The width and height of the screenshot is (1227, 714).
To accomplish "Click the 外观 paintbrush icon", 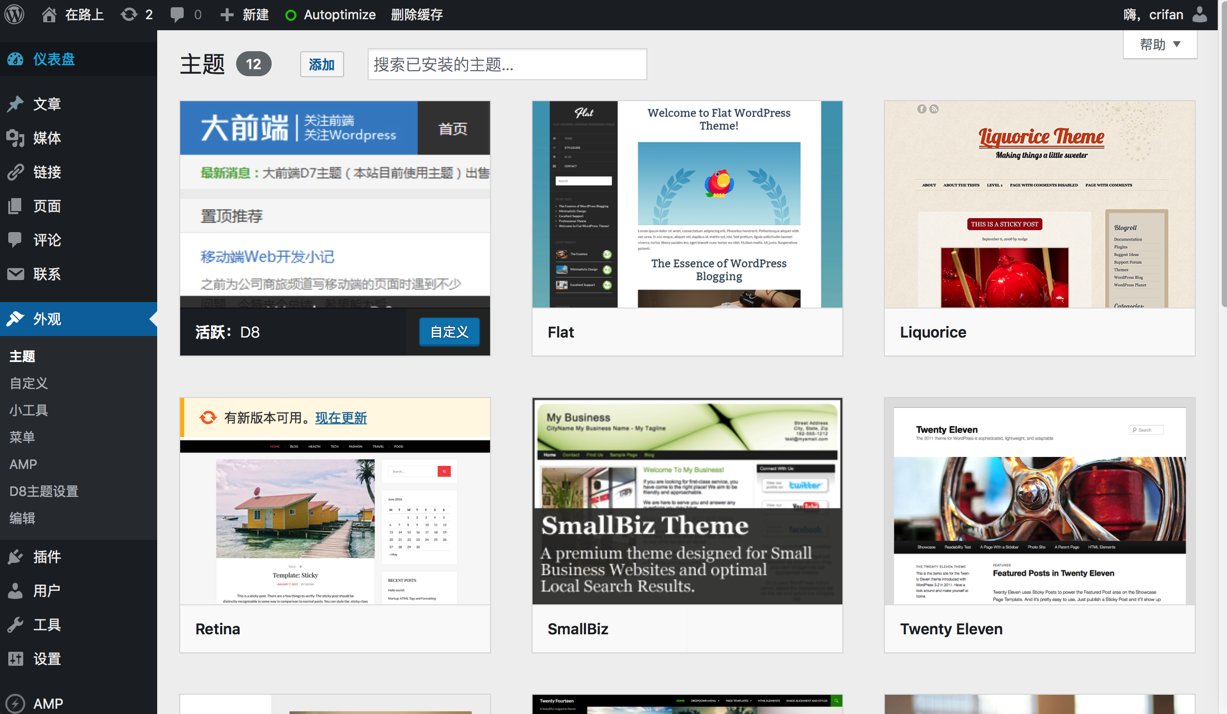I will (x=15, y=319).
